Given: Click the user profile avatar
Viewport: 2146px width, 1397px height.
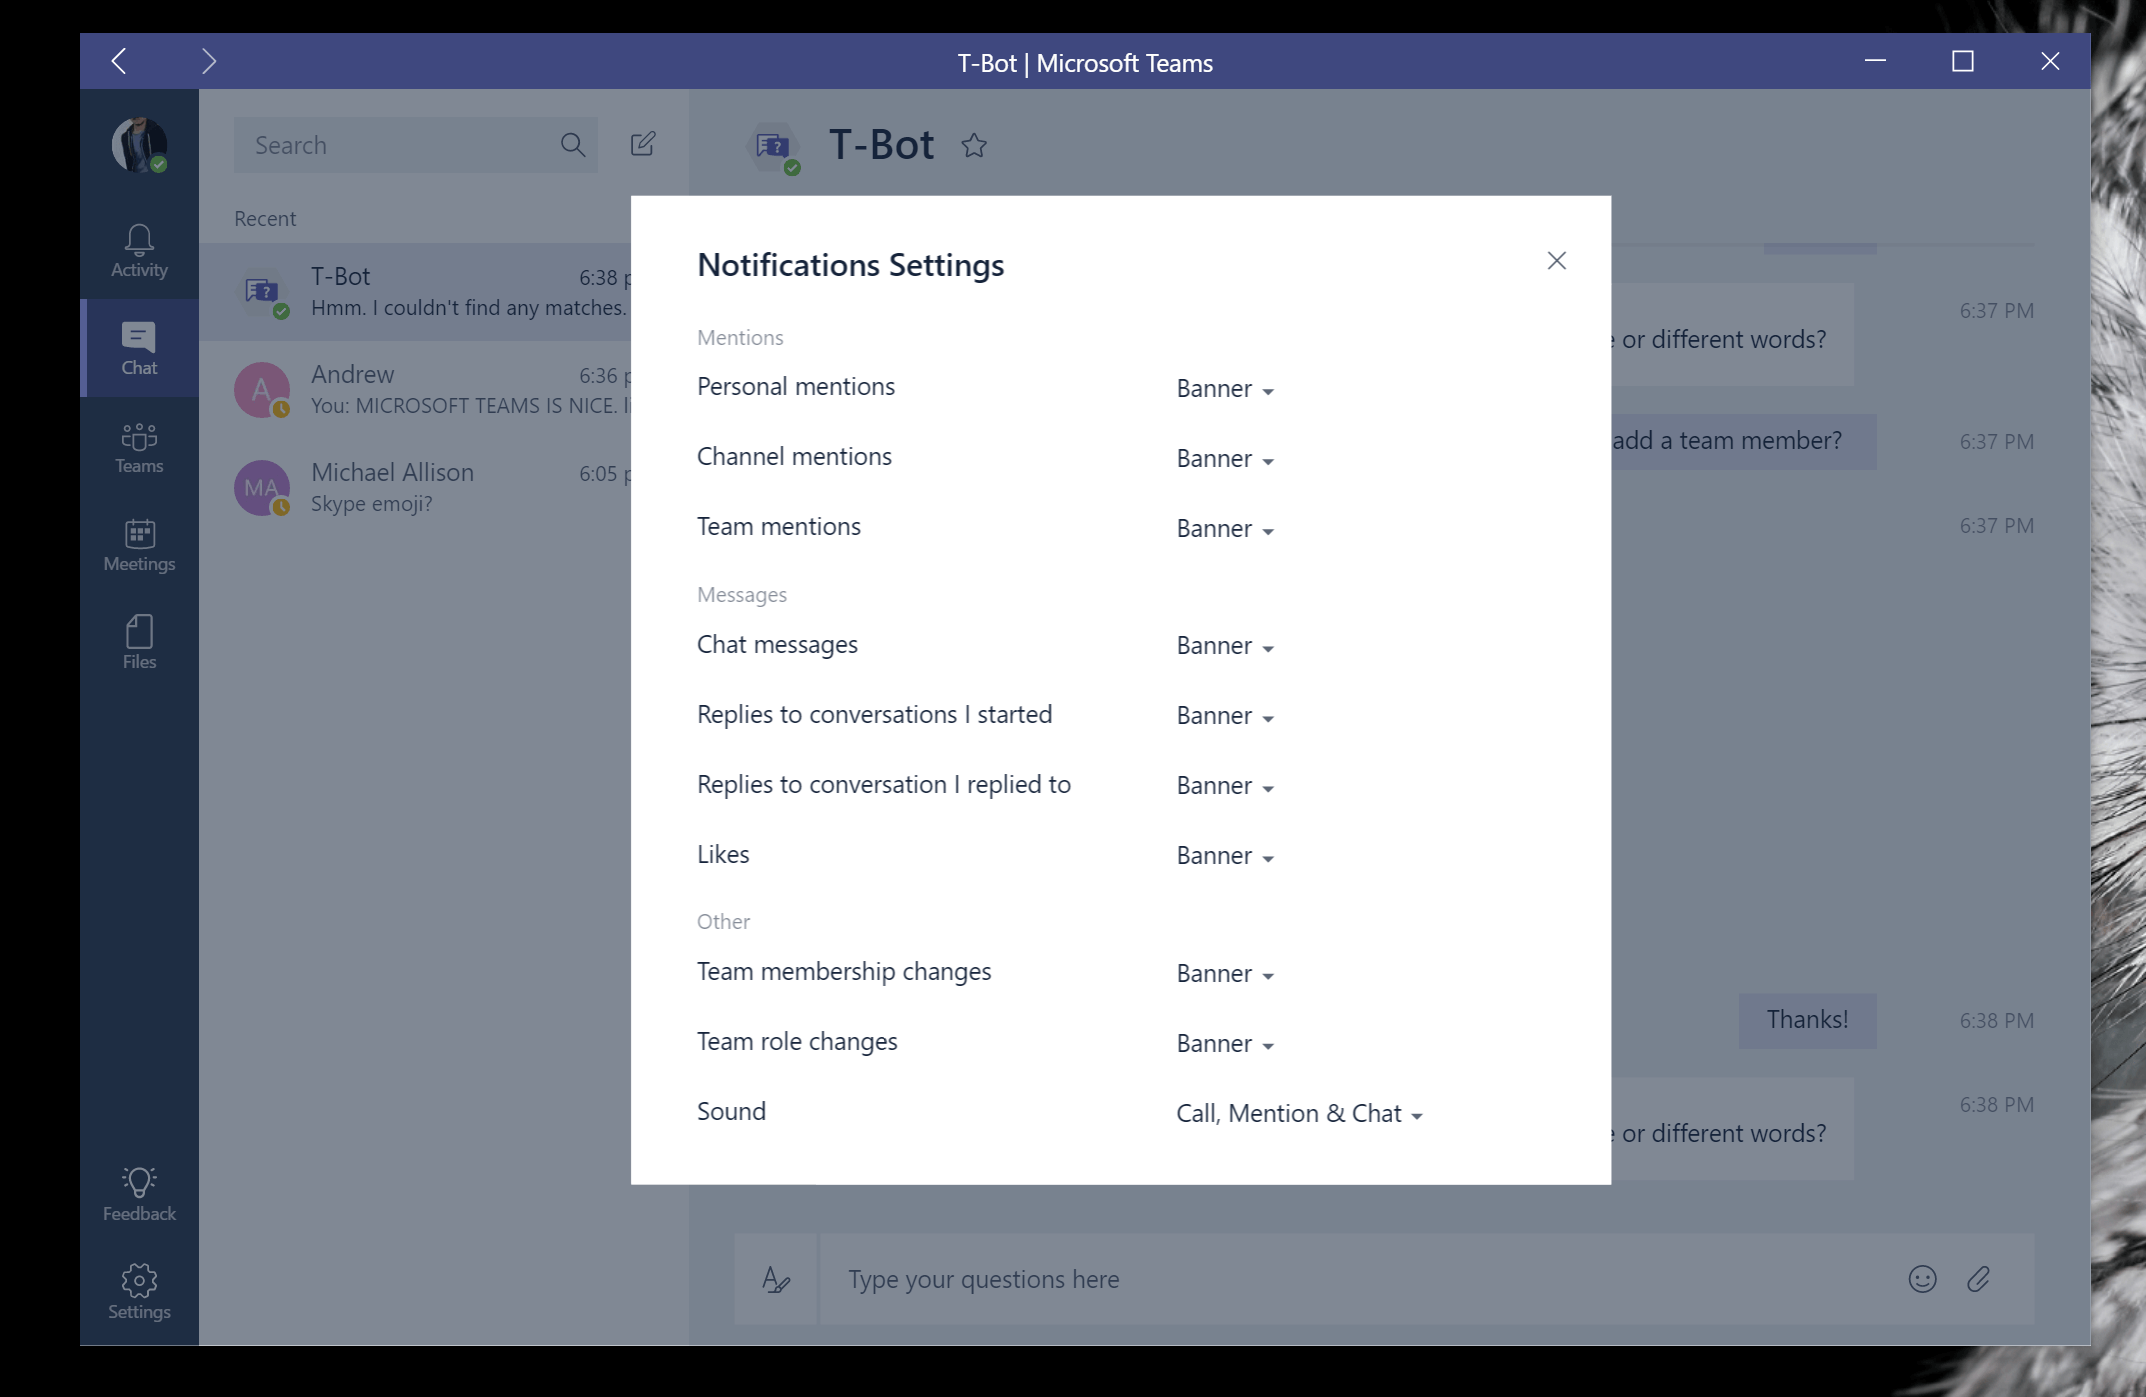Looking at the screenshot, I should [x=139, y=145].
